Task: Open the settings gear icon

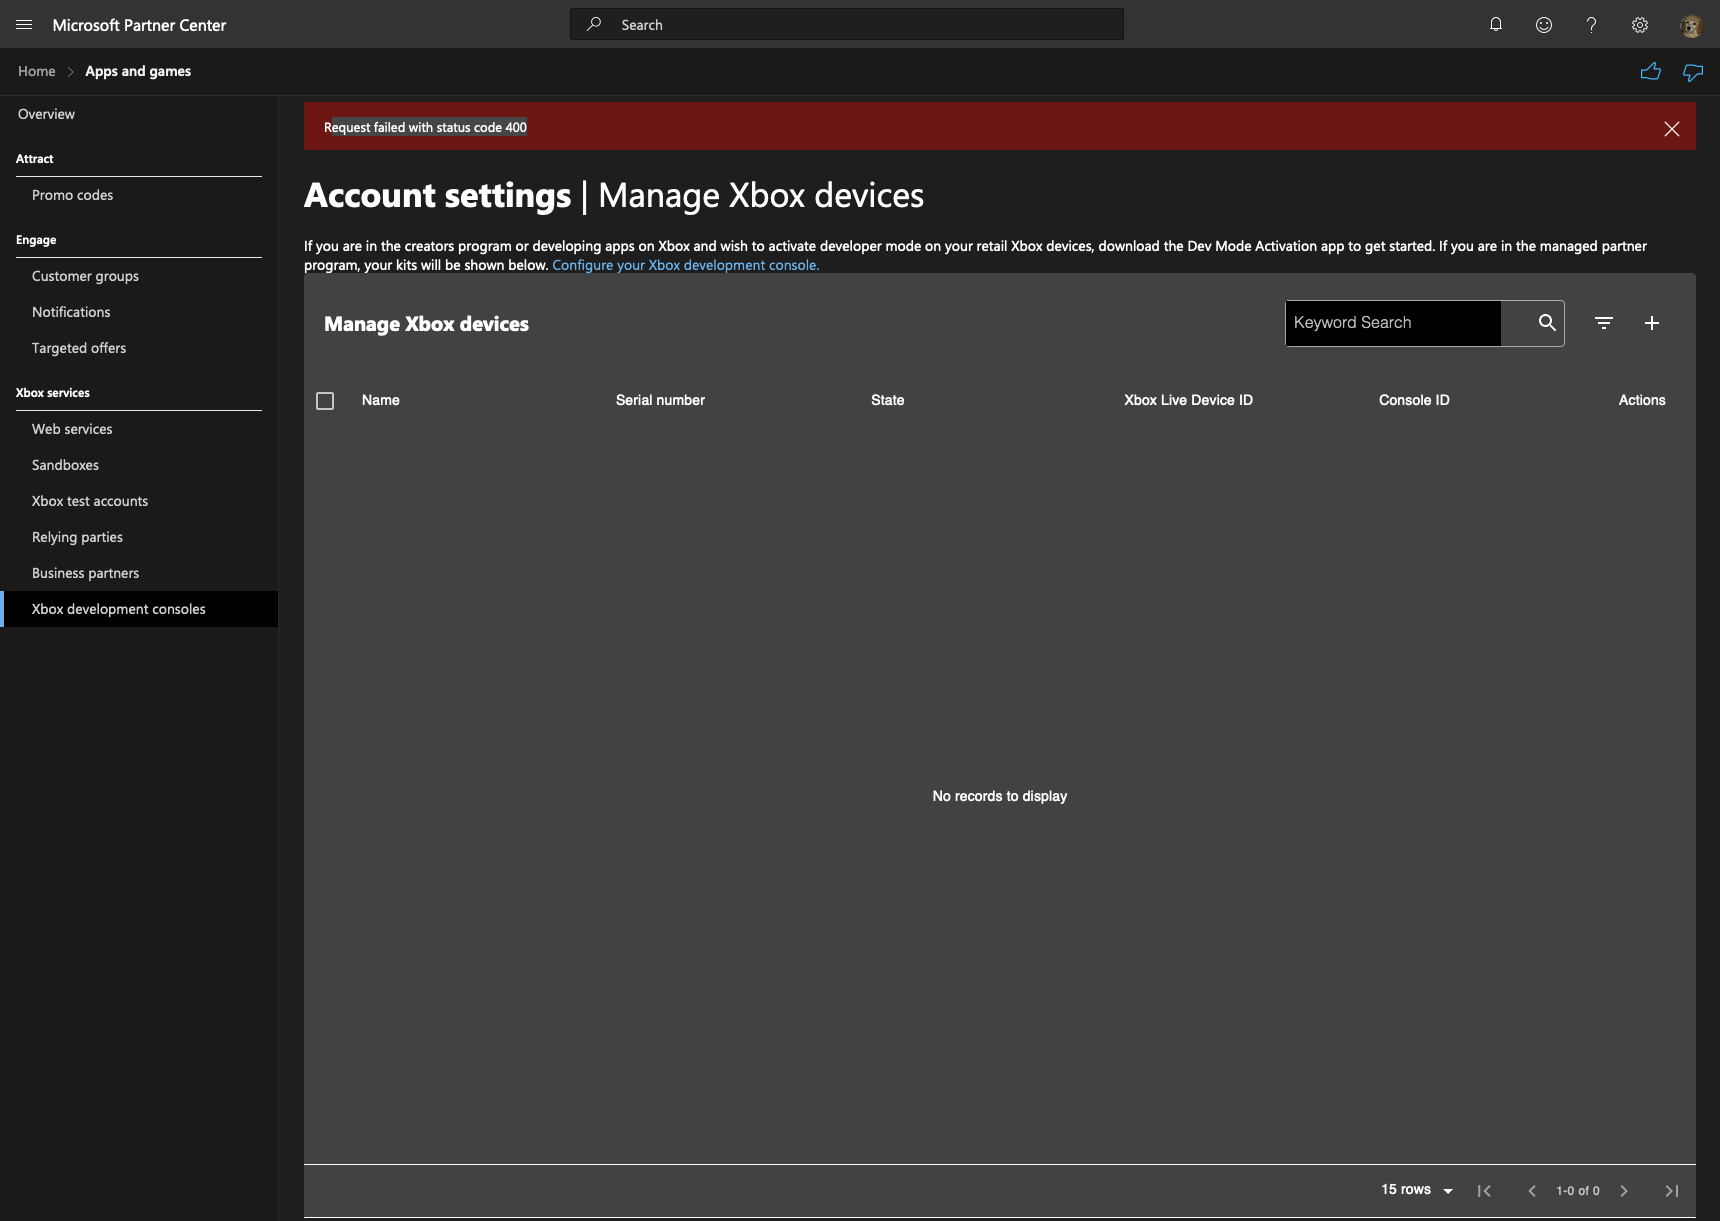Action: [x=1640, y=25]
